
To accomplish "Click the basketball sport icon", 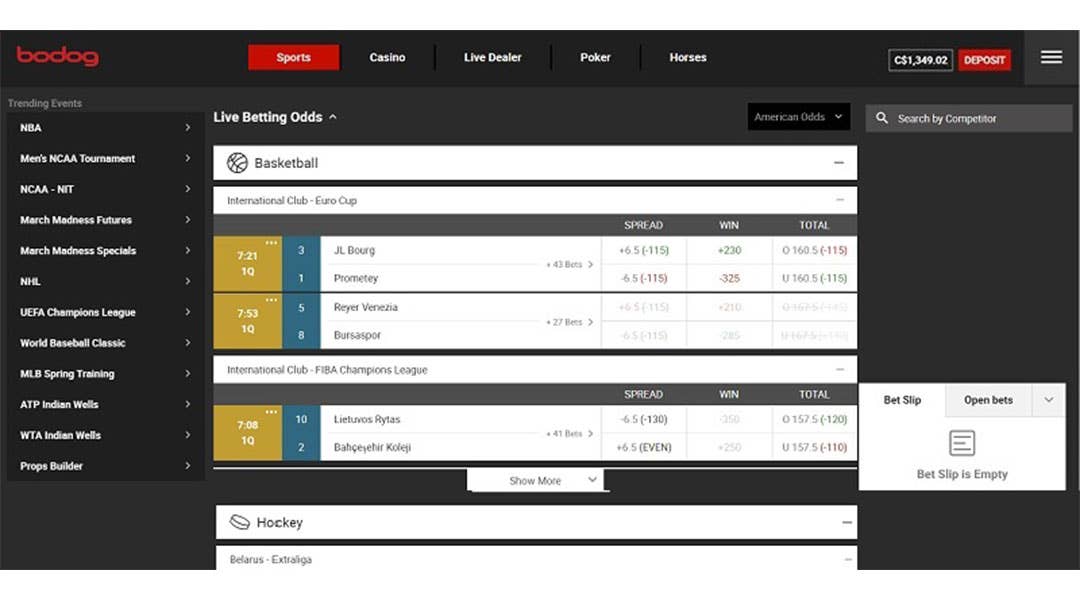I will click(x=238, y=162).
